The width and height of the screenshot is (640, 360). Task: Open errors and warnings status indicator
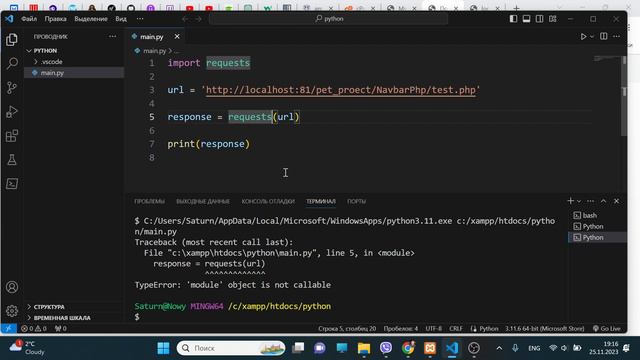(x=34, y=328)
